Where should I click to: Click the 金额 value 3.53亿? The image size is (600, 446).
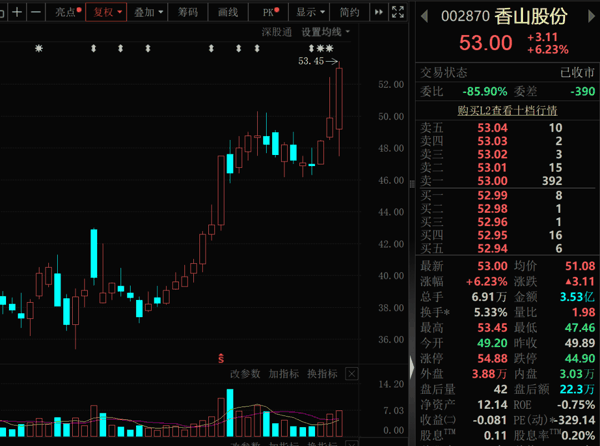coord(577,297)
